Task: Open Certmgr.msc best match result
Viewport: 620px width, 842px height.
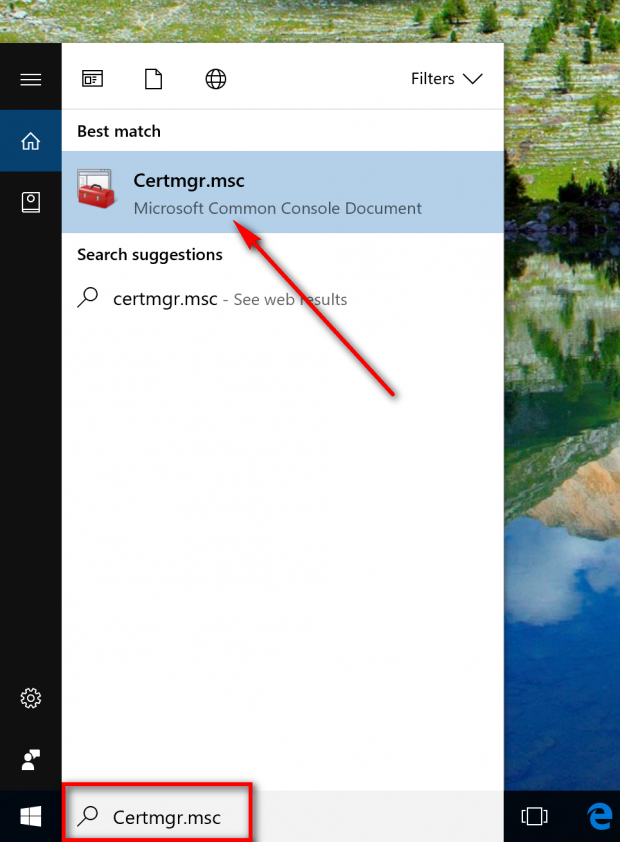Action: point(283,192)
